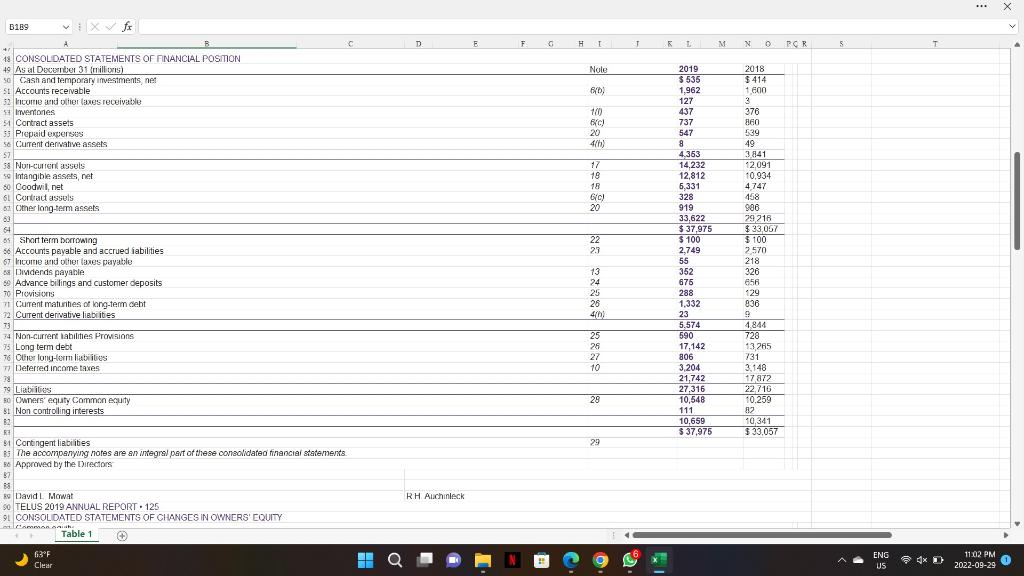Select the 2019 column heading cell
Image resolution: width=1024 pixels, height=576 pixels.
(688, 69)
